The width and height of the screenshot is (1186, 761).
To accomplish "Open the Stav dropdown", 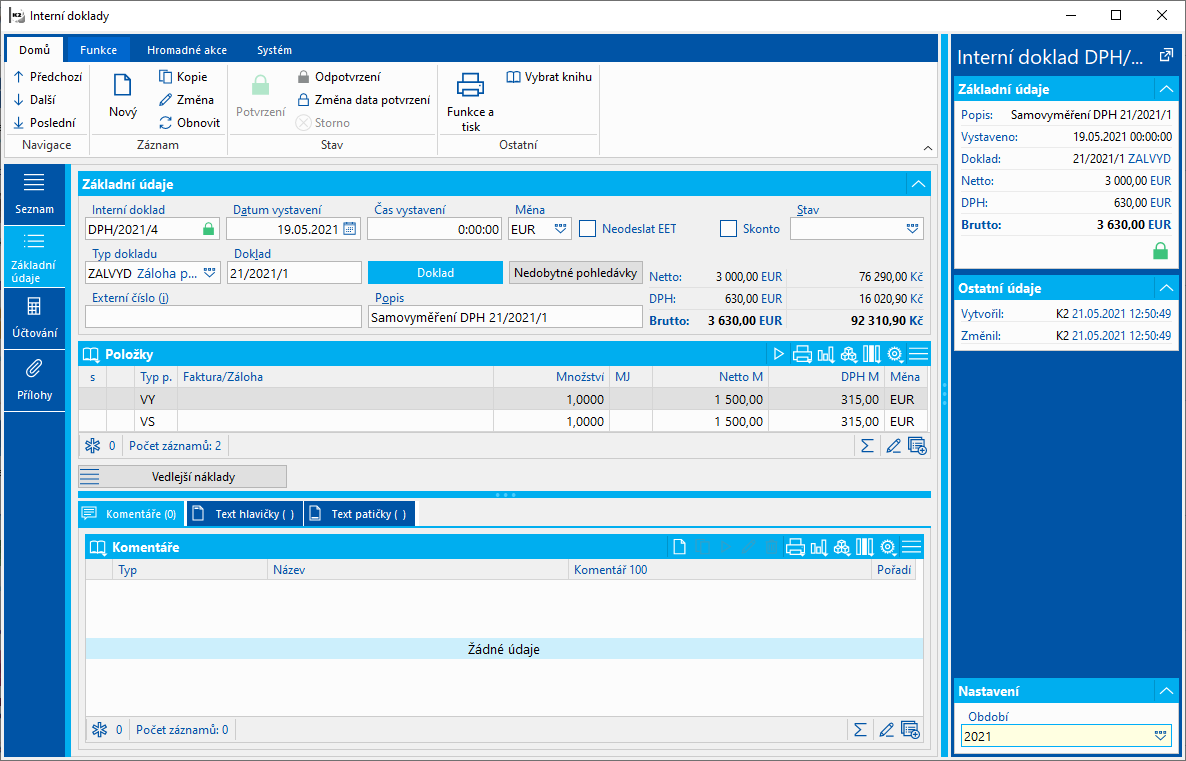I will (912, 229).
